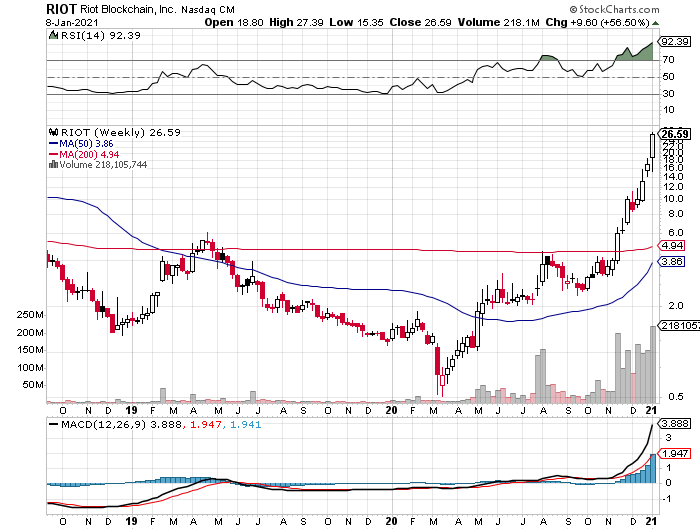Click the Close 26.59 value in header
This screenshot has width=700, height=530.
click(x=421, y=22)
